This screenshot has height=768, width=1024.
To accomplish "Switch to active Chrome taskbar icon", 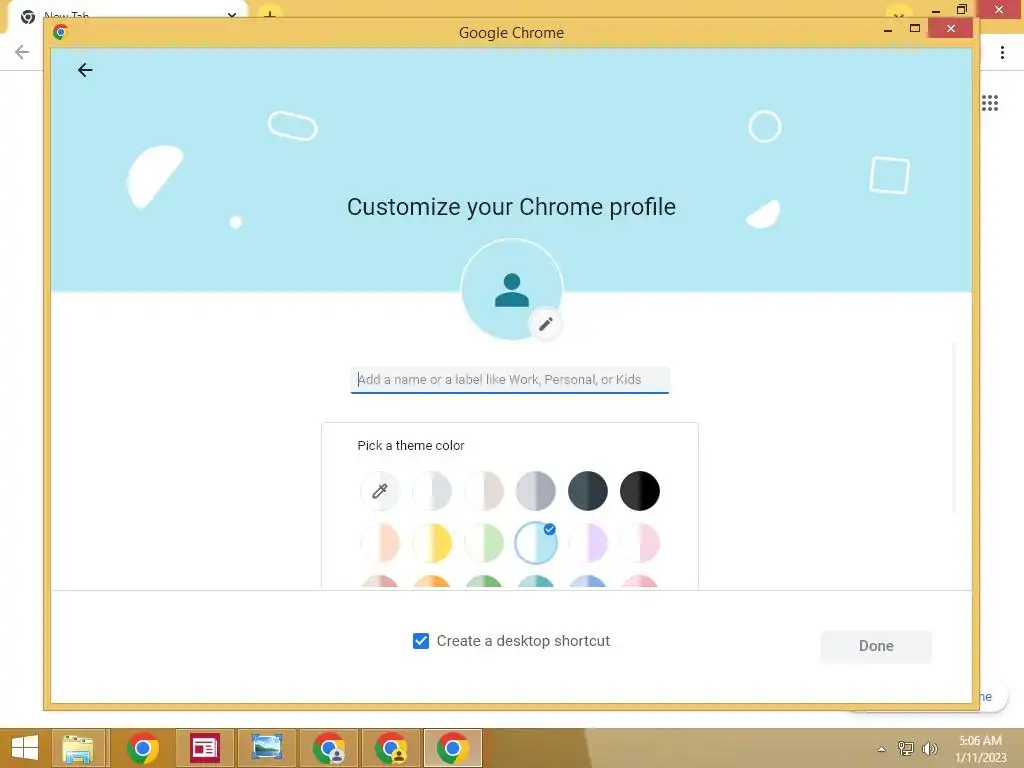I will pyautogui.click(x=453, y=748).
